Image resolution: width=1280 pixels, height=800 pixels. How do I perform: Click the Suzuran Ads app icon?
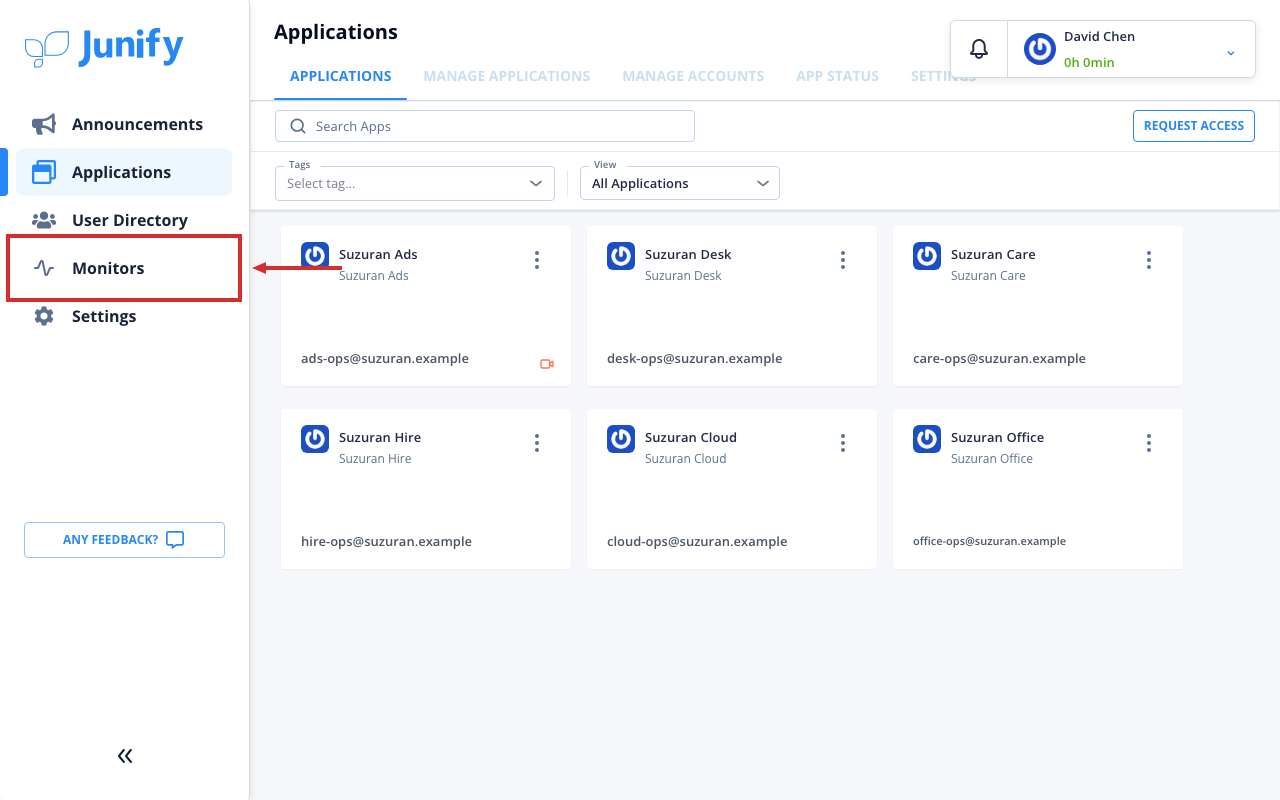315,256
